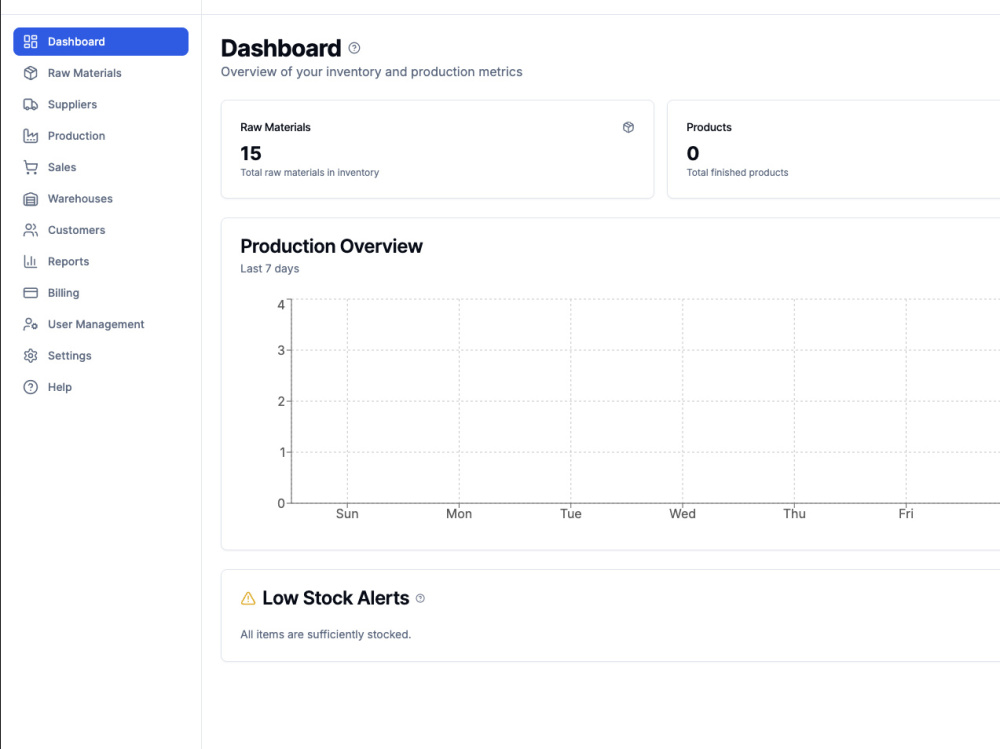Click the 'Tue' label on chart axis
1000x749 pixels.
click(x=570, y=514)
